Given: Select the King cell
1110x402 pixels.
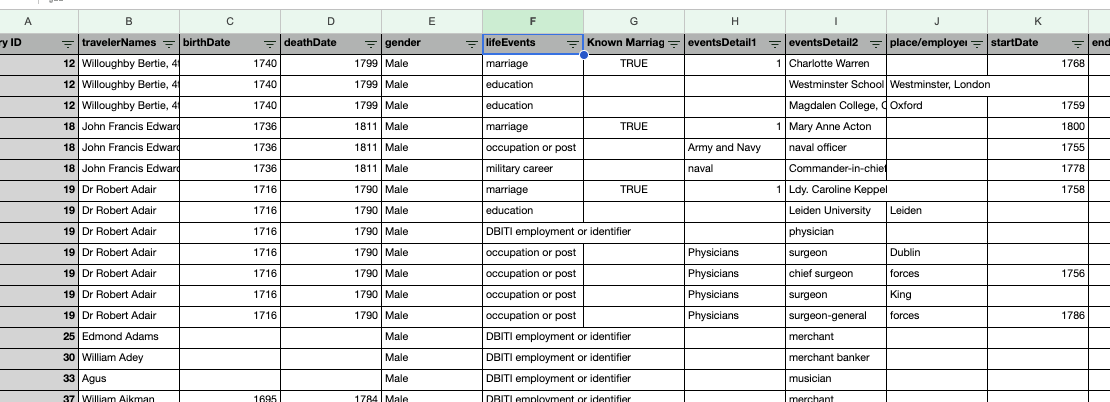Looking at the screenshot, I should (x=937, y=294).
